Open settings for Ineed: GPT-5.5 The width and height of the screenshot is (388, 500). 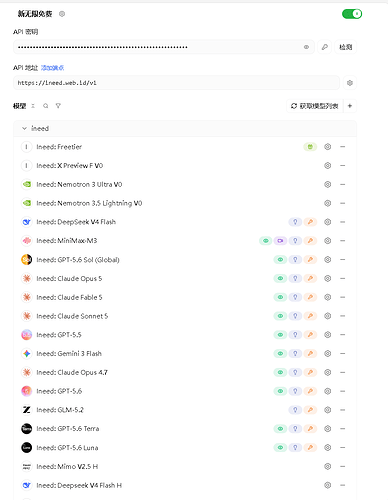coord(328,335)
